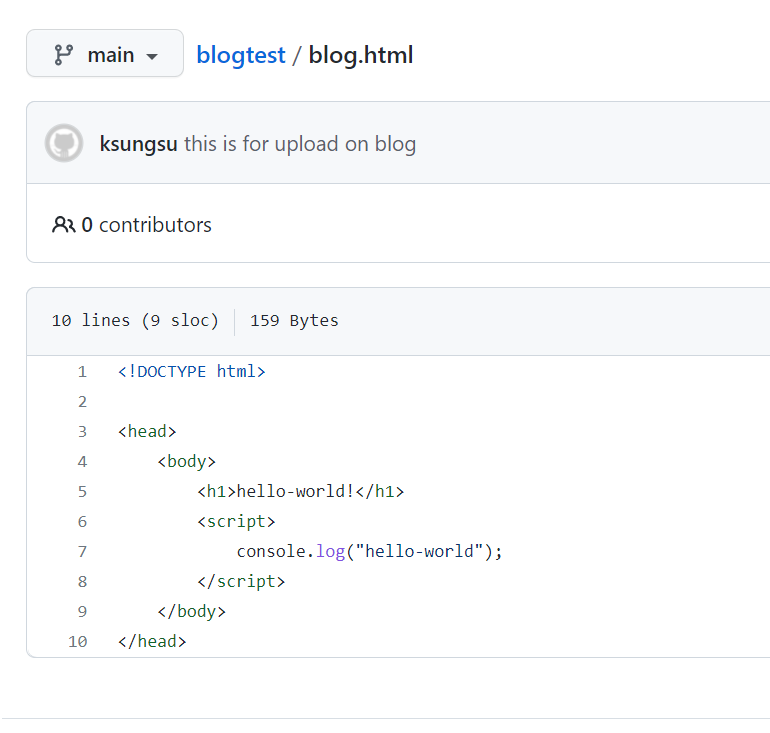Open commit message "this is for upload on blog"
This screenshot has width=770, height=733.
[300, 144]
